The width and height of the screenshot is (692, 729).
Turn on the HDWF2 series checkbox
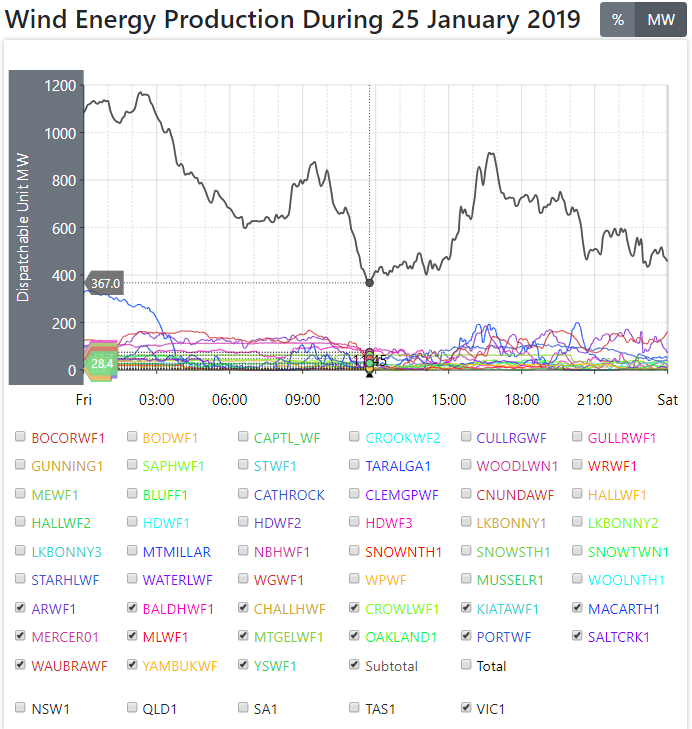point(244,523)
